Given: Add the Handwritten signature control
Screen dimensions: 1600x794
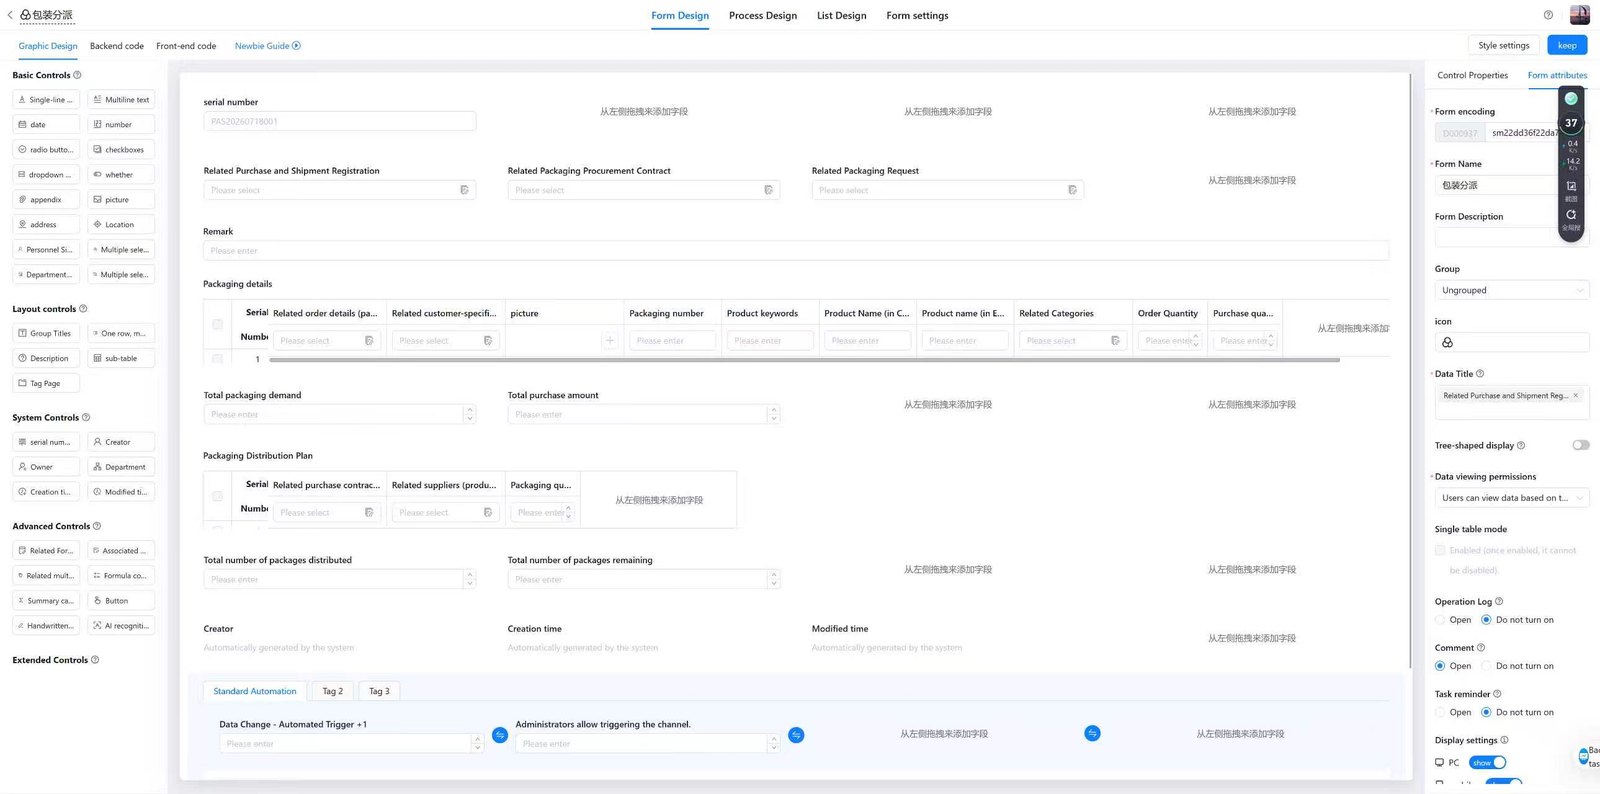Looking at the screenshot, I should [46, 626].
